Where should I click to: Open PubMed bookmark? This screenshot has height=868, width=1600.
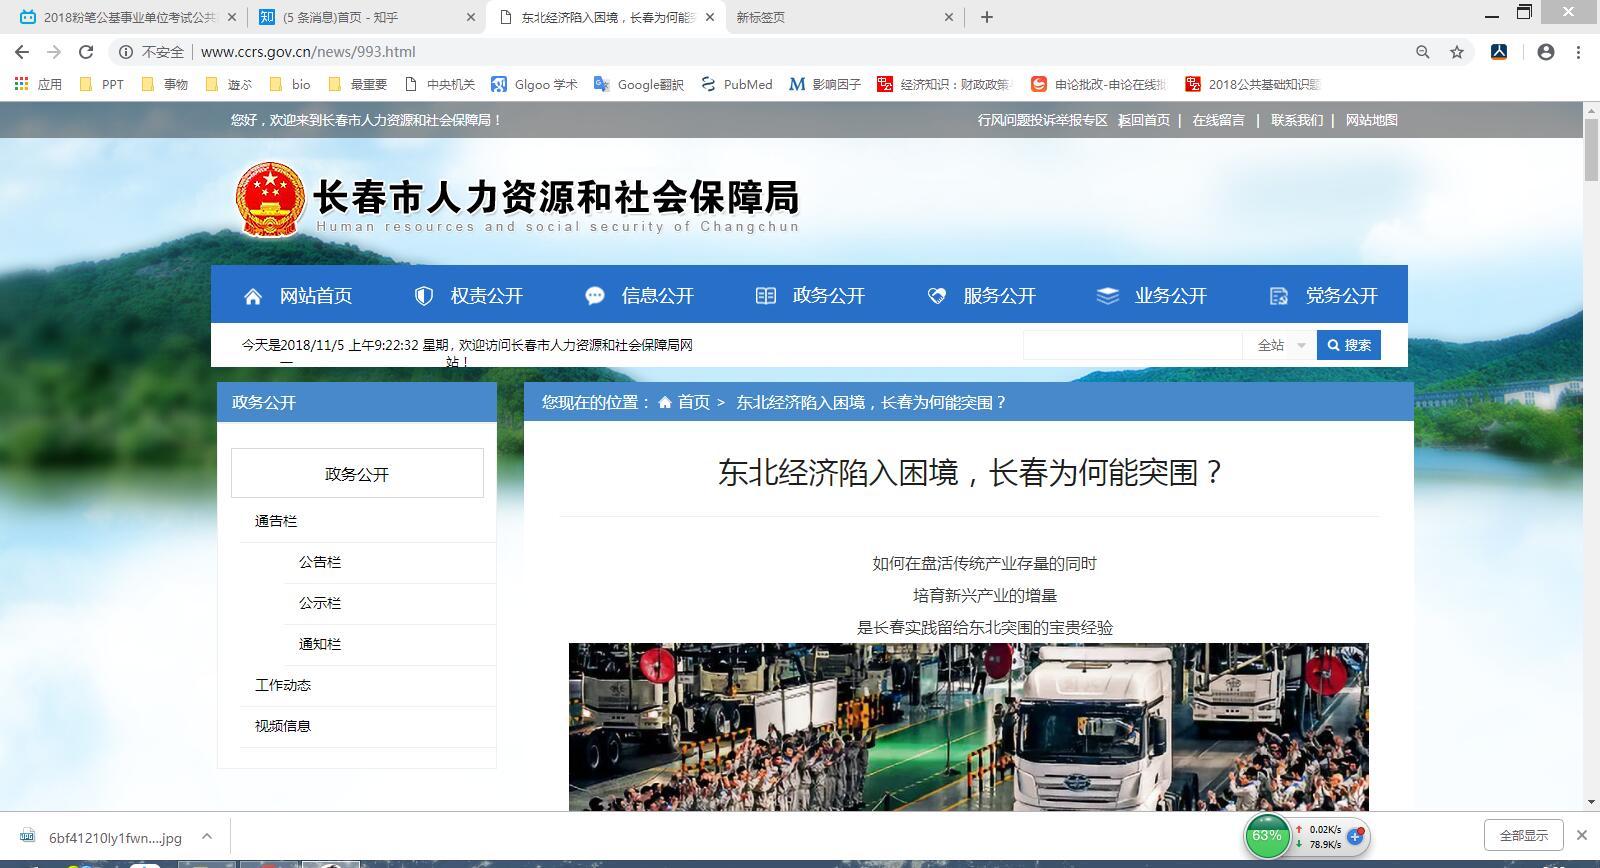[737, 84]
